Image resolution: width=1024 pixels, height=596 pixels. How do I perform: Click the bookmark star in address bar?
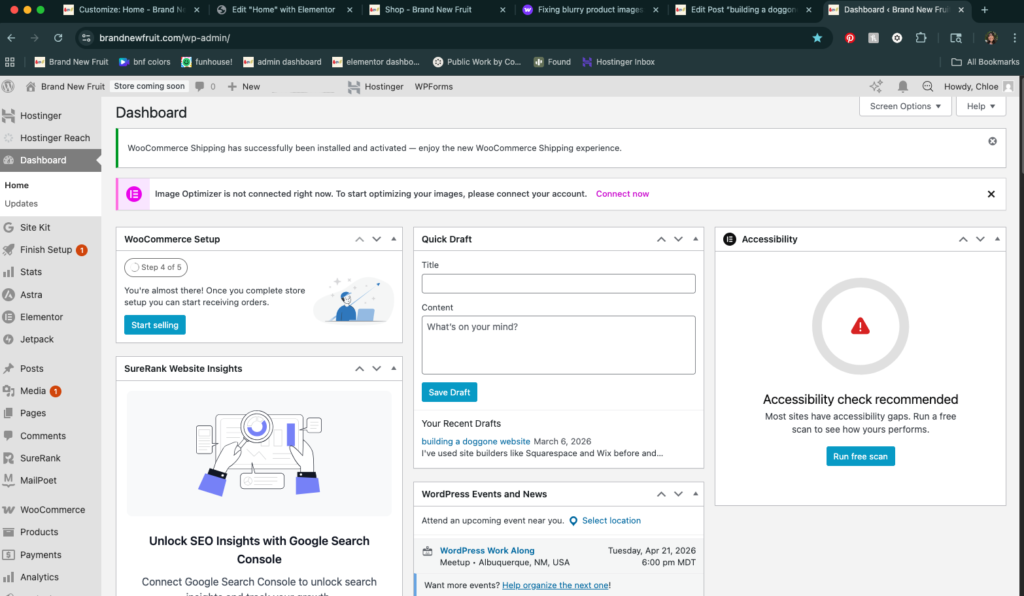coord(817,38)
